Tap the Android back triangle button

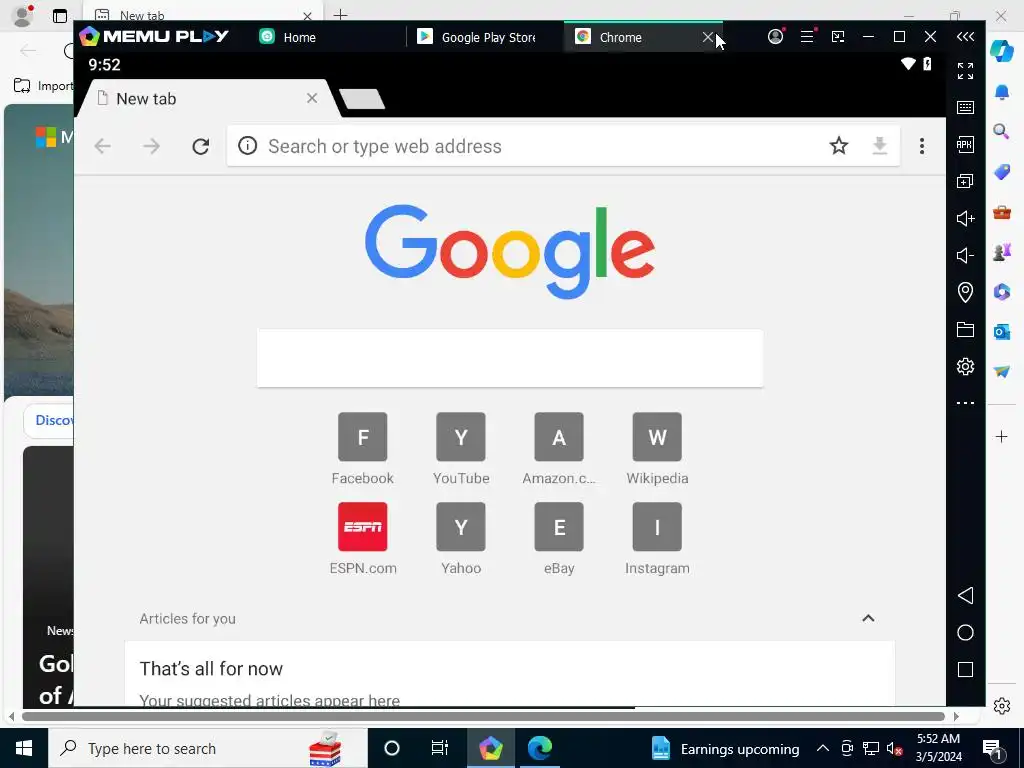pyautogui.click(x=965, y=595)
